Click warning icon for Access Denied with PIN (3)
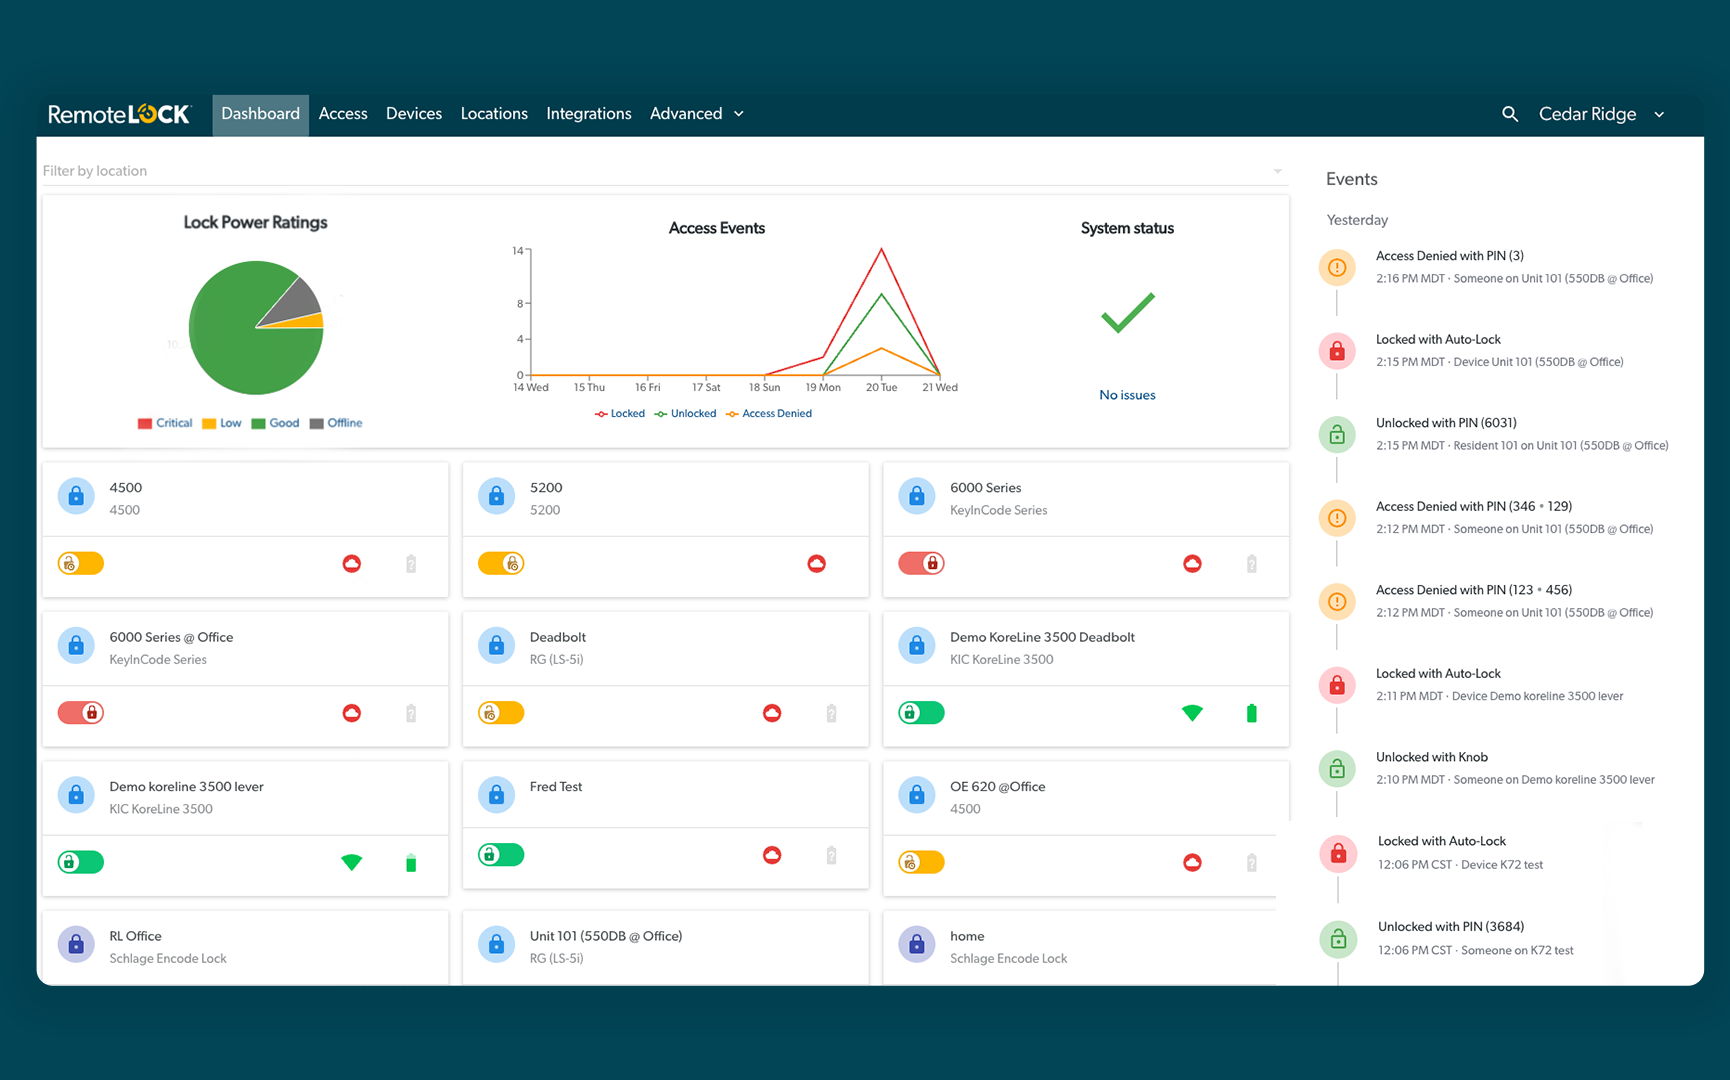The height and width of the screenshot is (1080, 1730). [x=1337, y=267]
